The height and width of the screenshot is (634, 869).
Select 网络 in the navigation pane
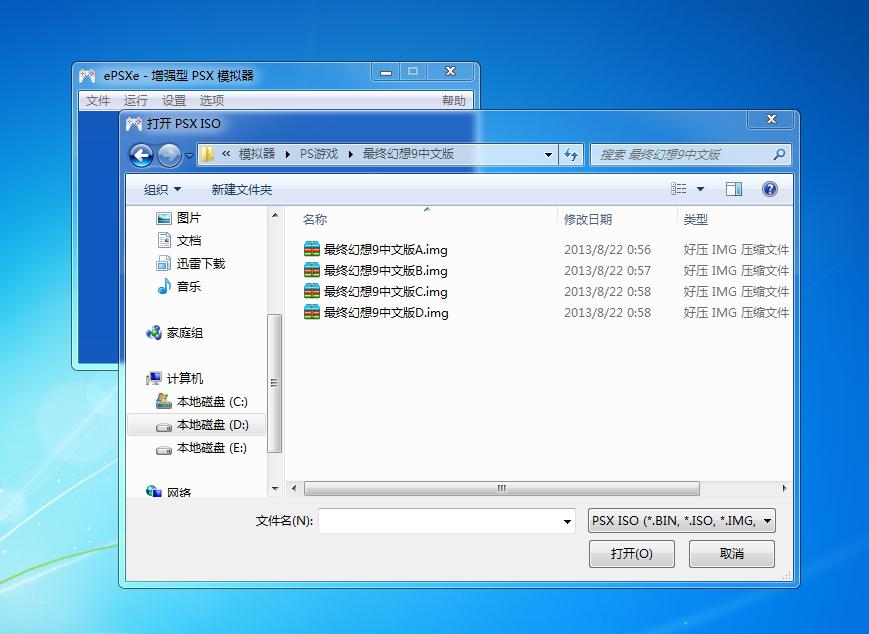pos(178,492)
